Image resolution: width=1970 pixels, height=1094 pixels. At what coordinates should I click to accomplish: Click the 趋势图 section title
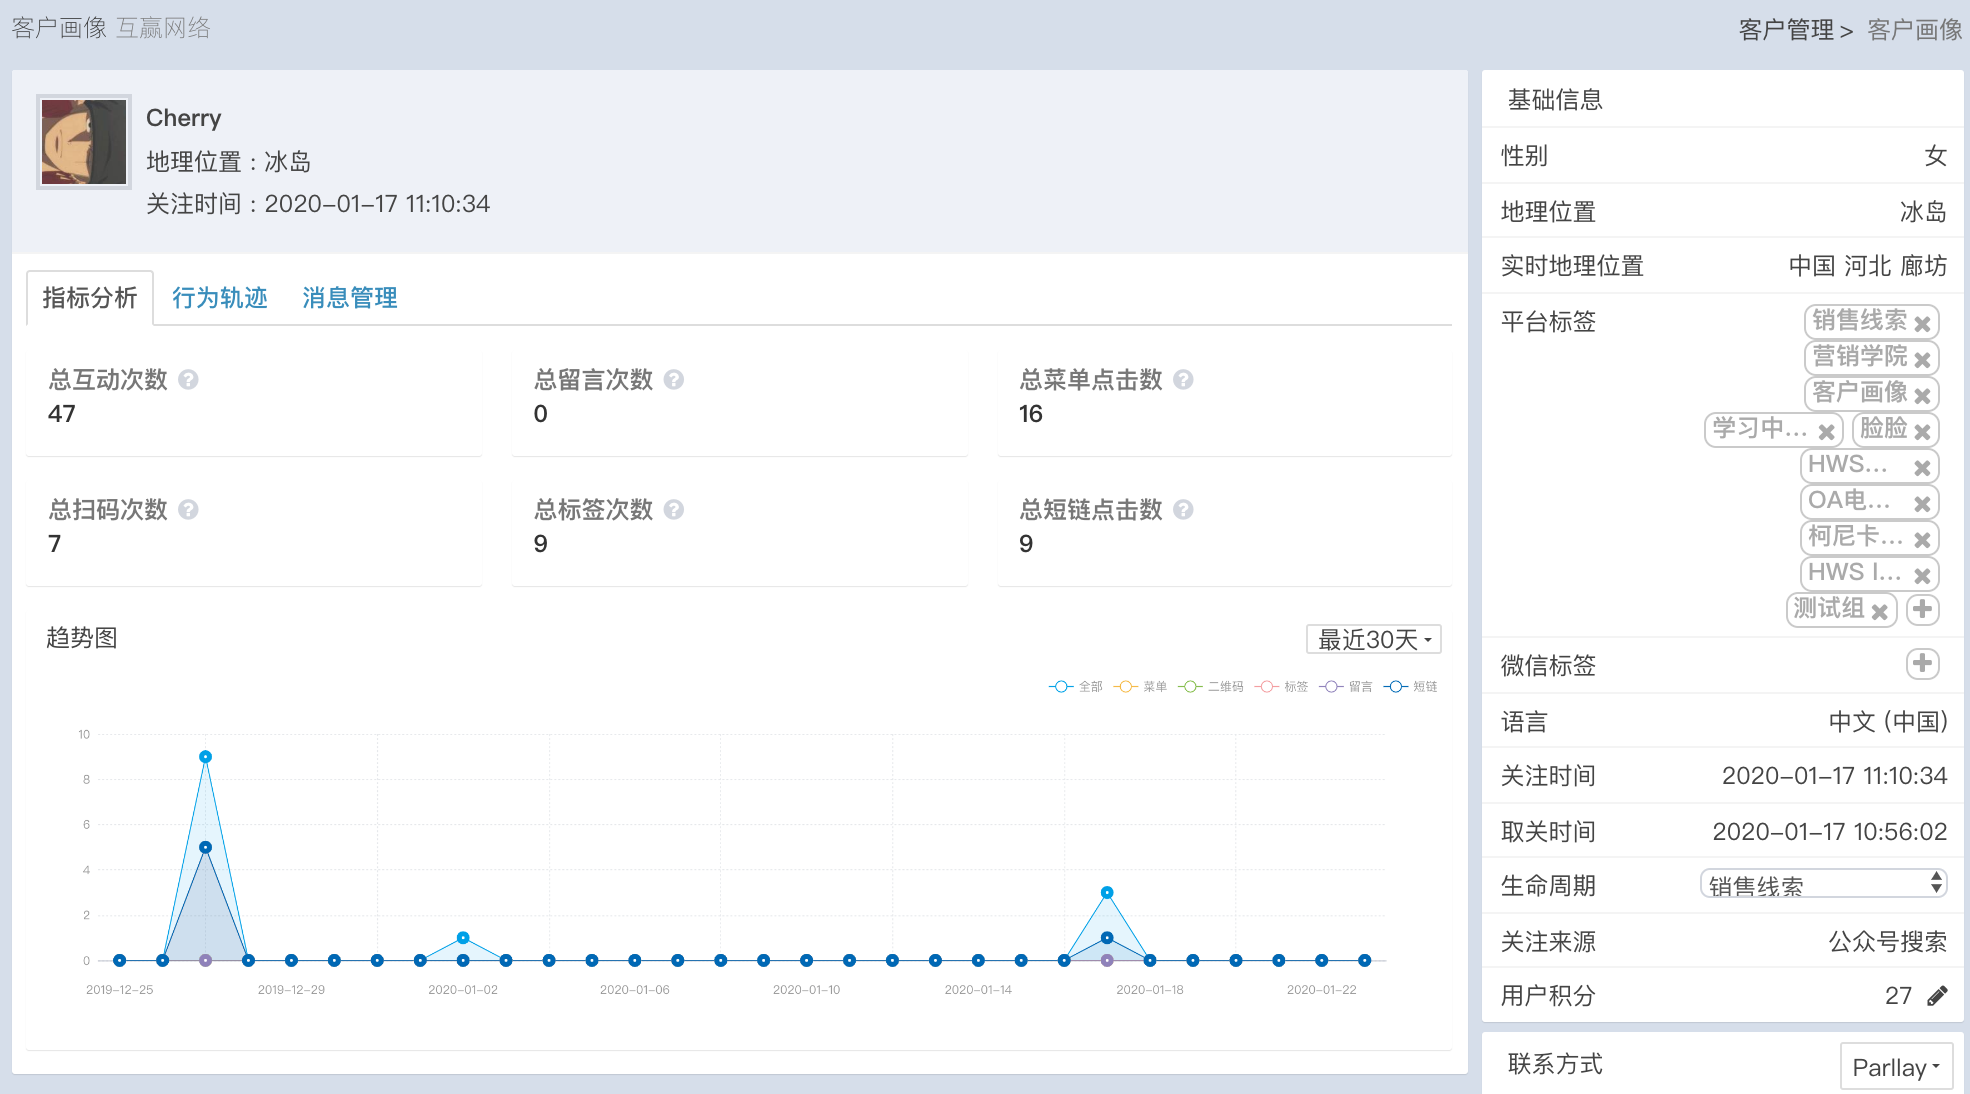pos(82,638)
